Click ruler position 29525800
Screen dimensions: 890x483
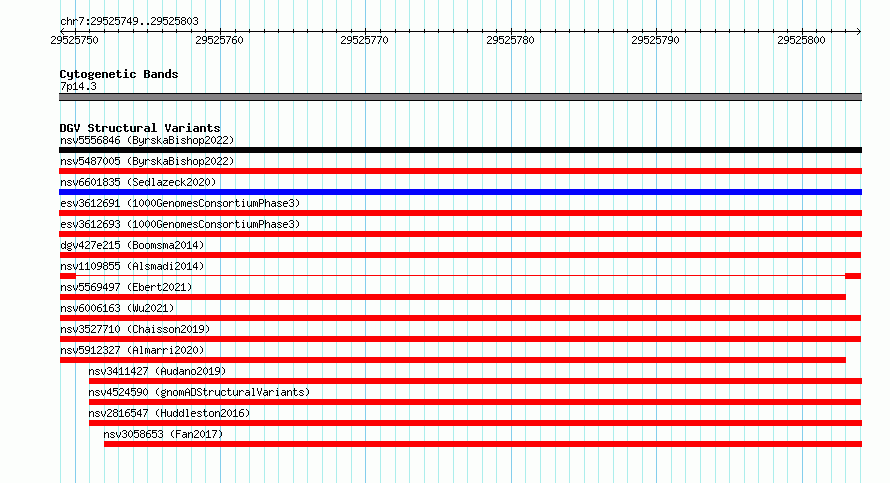[x=801, y=40]
